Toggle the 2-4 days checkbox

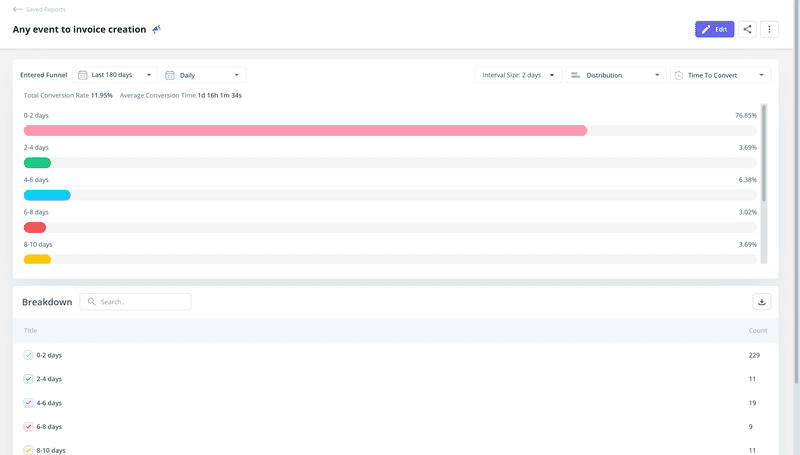click(29, 379)
